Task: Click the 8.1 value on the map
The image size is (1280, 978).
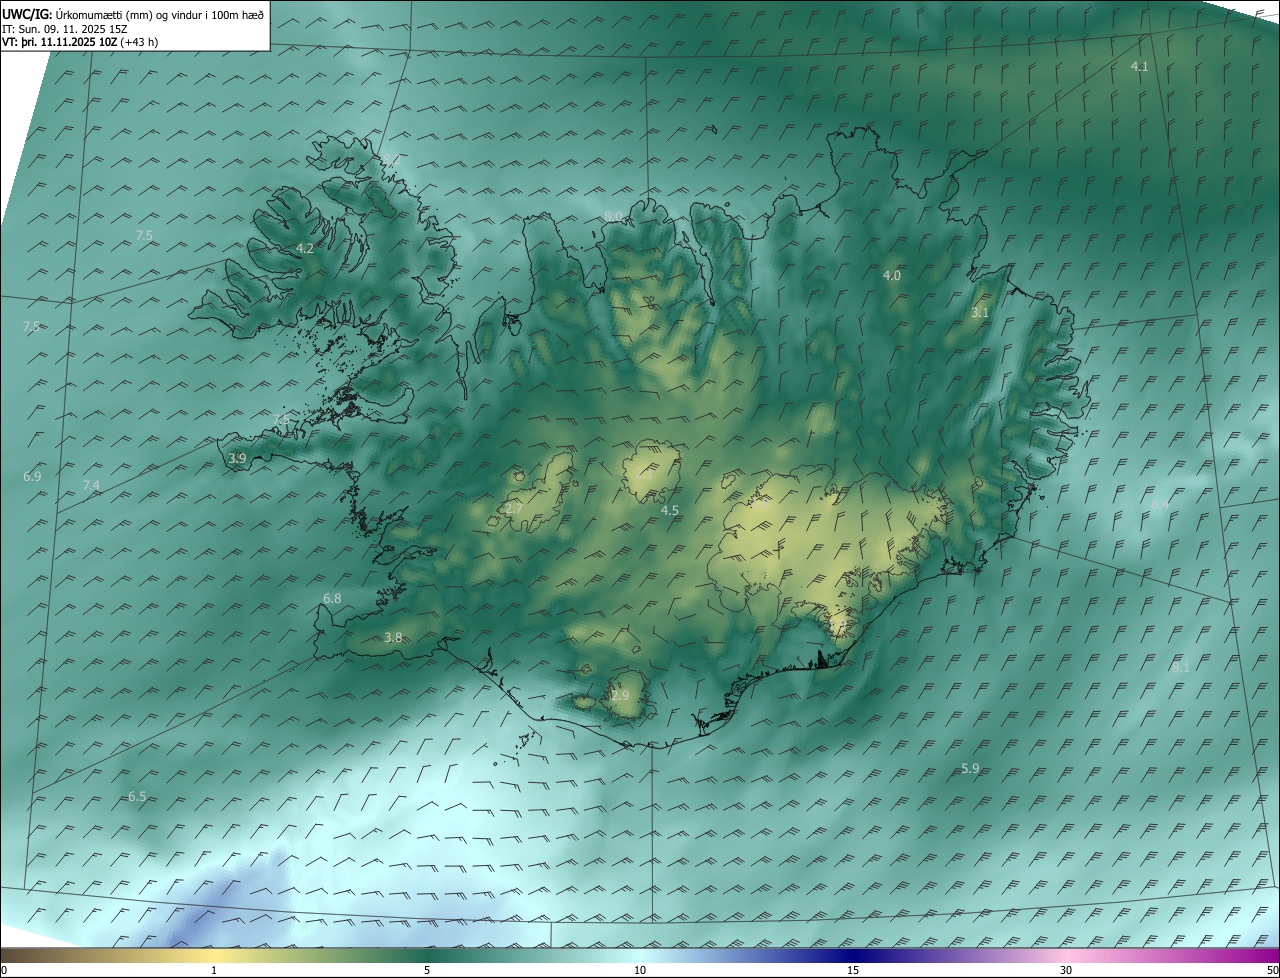Action: (1181, 667)
